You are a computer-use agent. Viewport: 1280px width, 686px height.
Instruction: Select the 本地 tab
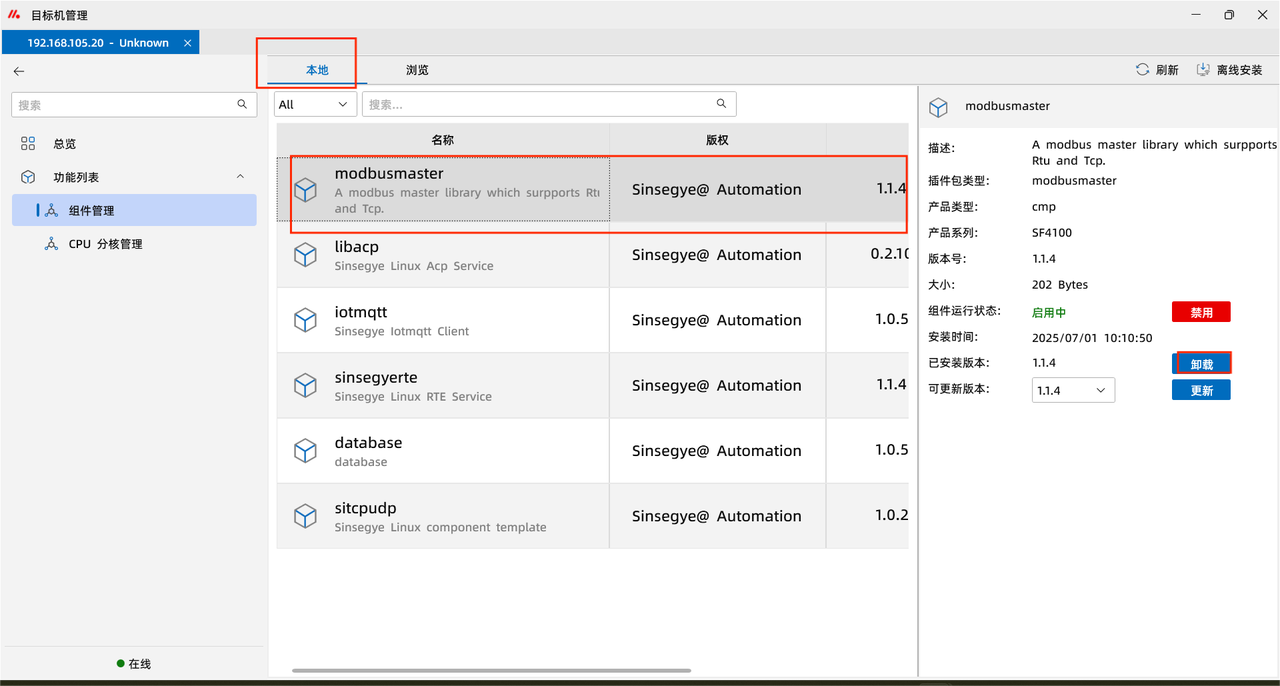click(317, 70)
